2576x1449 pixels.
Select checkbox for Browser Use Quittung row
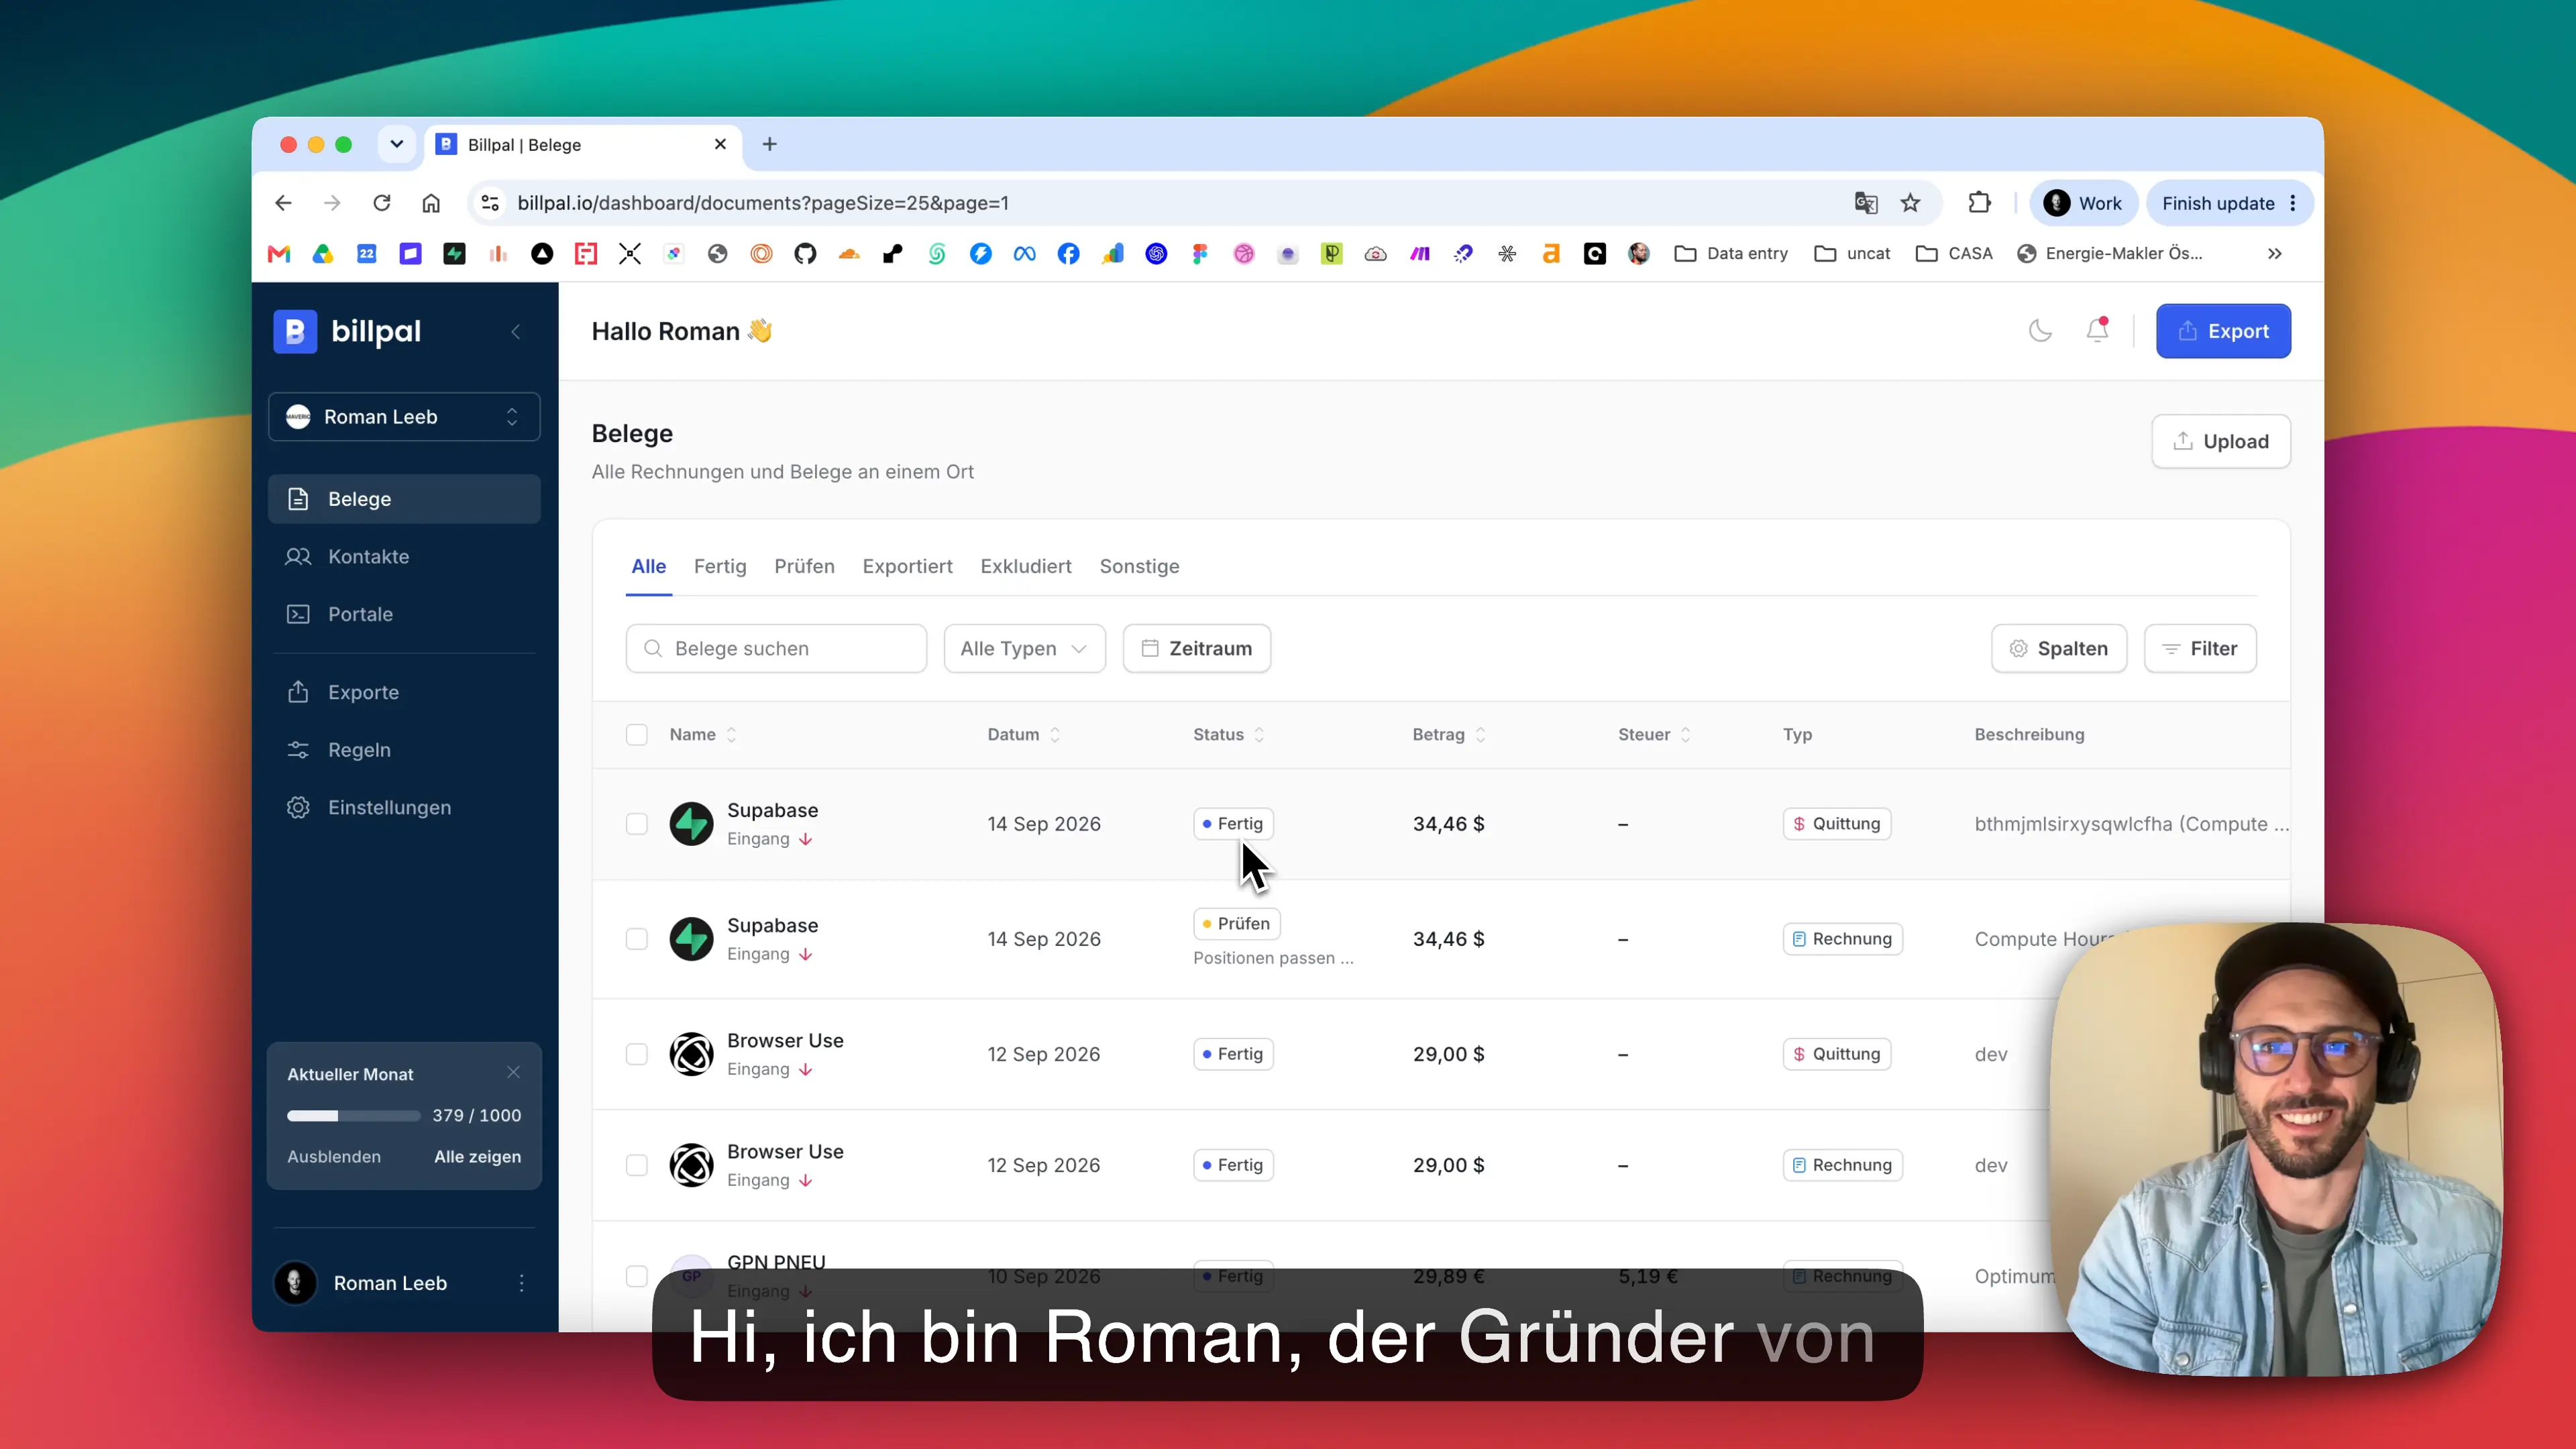pos(637,1054)
